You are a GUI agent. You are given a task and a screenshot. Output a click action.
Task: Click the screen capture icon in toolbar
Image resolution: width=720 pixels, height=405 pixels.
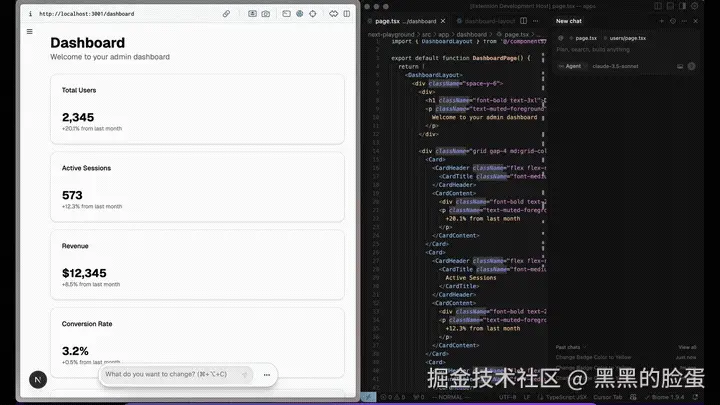pyautogui.click(x=253, y=14)
